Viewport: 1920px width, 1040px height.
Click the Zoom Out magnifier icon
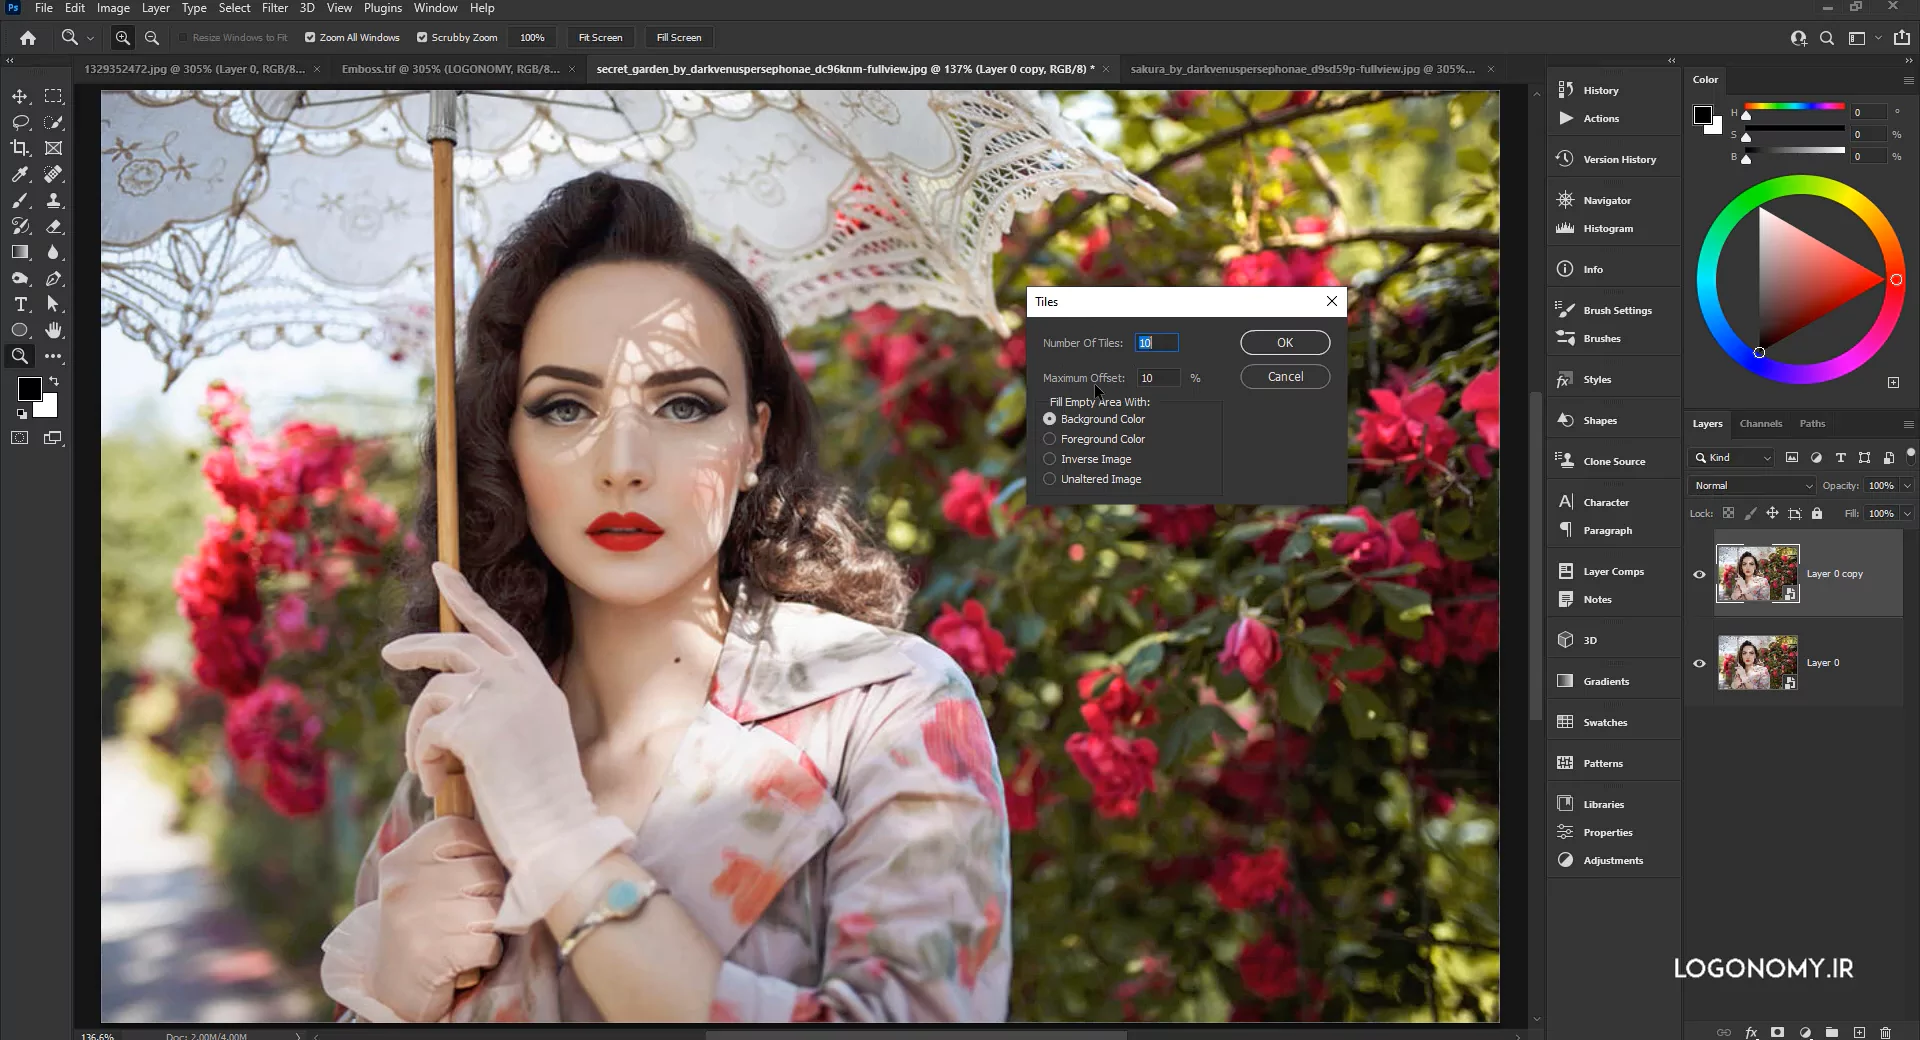click(x=152, y=37)
